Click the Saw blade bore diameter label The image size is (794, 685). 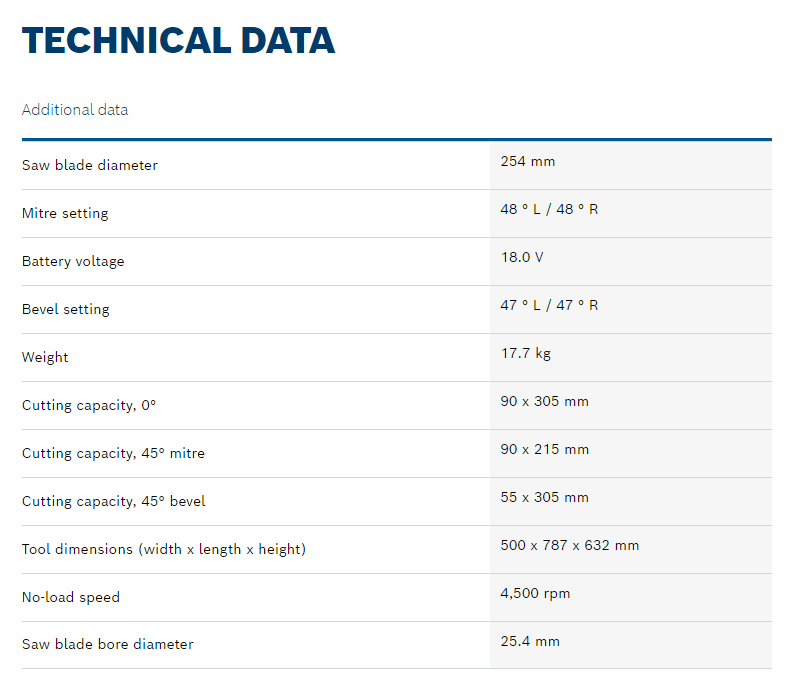[108, 644]
